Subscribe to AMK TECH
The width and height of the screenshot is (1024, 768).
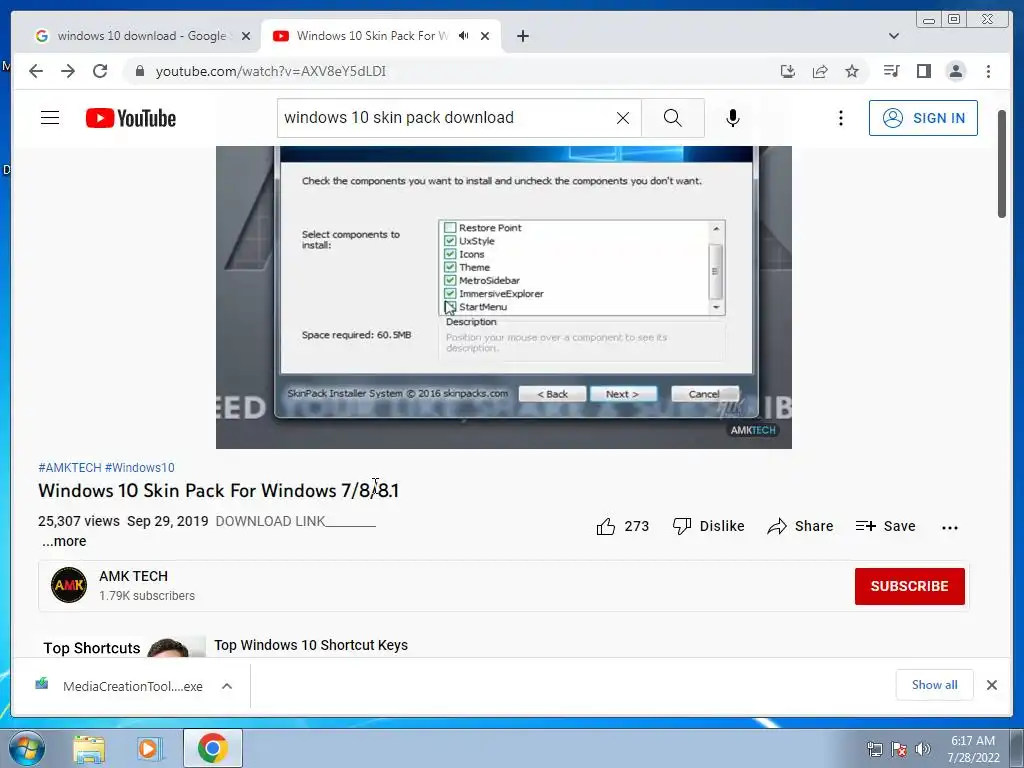click(909, 586)
